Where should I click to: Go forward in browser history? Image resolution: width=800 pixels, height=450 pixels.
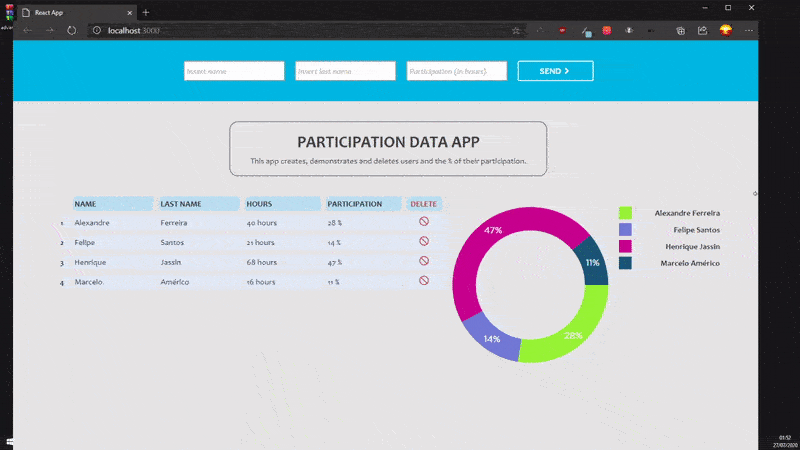(49, 31)
